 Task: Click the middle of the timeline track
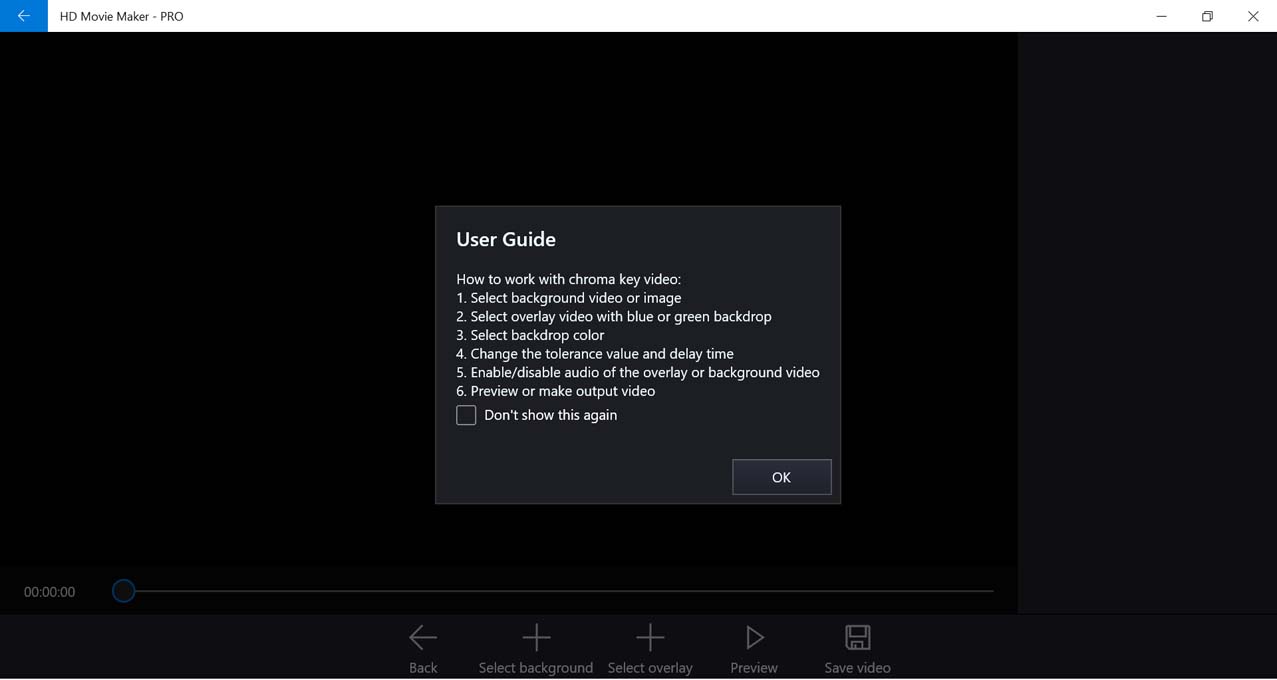[560, 591]
